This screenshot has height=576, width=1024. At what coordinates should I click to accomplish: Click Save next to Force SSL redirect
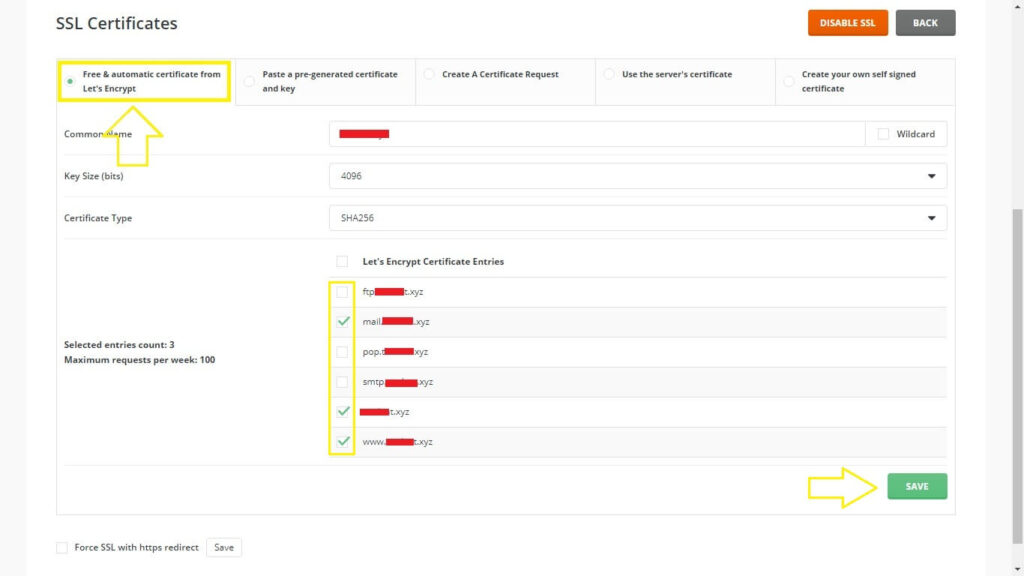pyautogui.click(x=224, y=547)
